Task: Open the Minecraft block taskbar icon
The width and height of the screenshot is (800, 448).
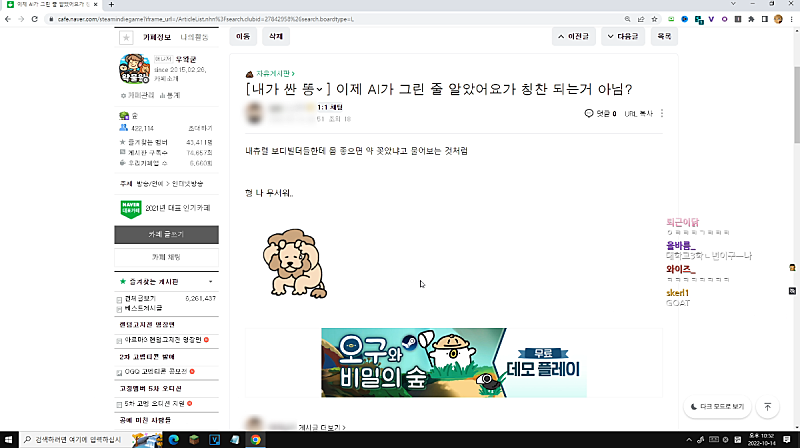Action: pos(194,439)
